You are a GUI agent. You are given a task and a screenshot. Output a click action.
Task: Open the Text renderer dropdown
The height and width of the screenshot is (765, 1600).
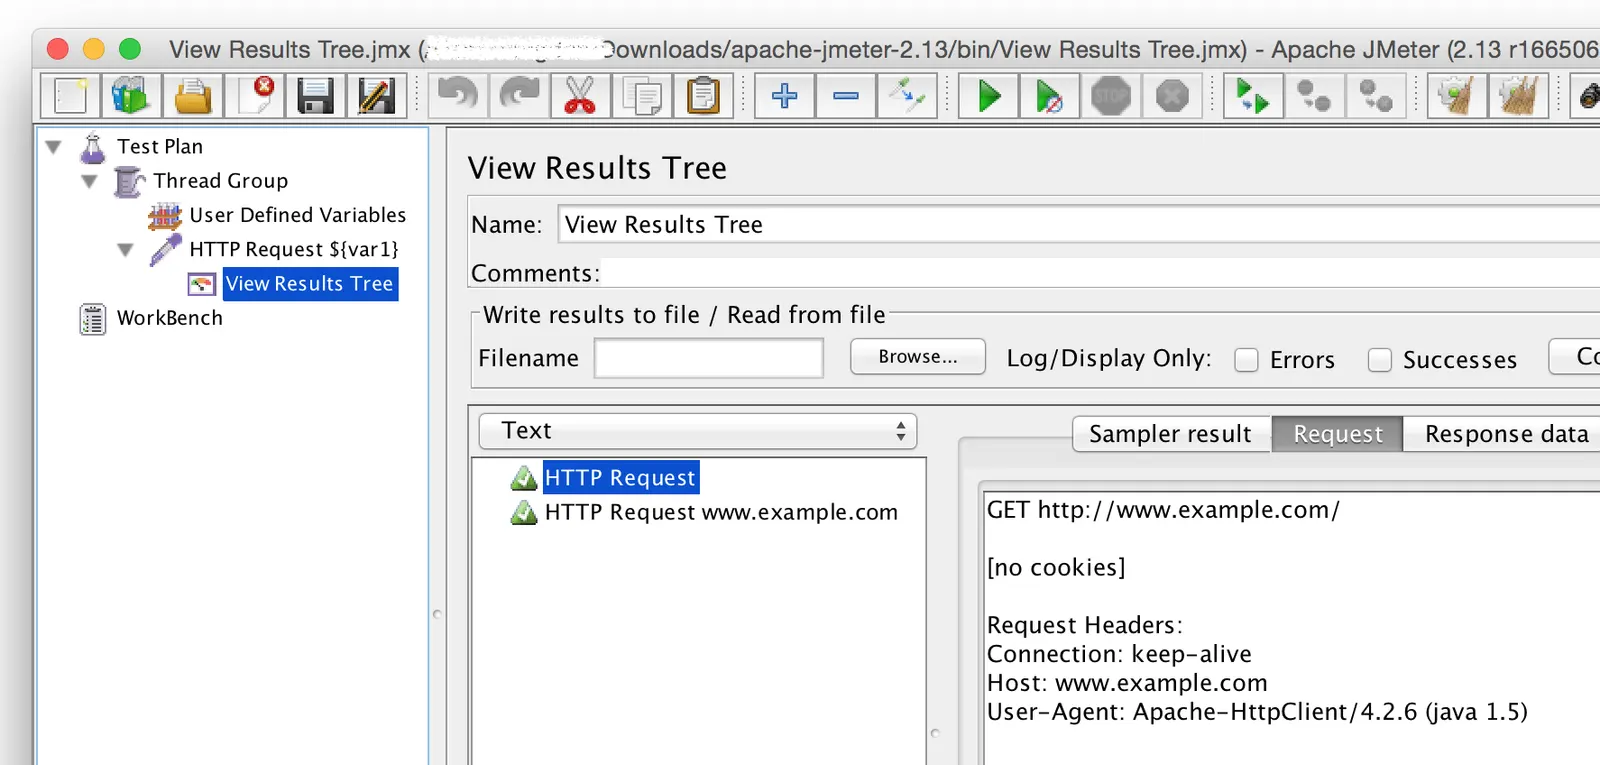tap(698, 431)
